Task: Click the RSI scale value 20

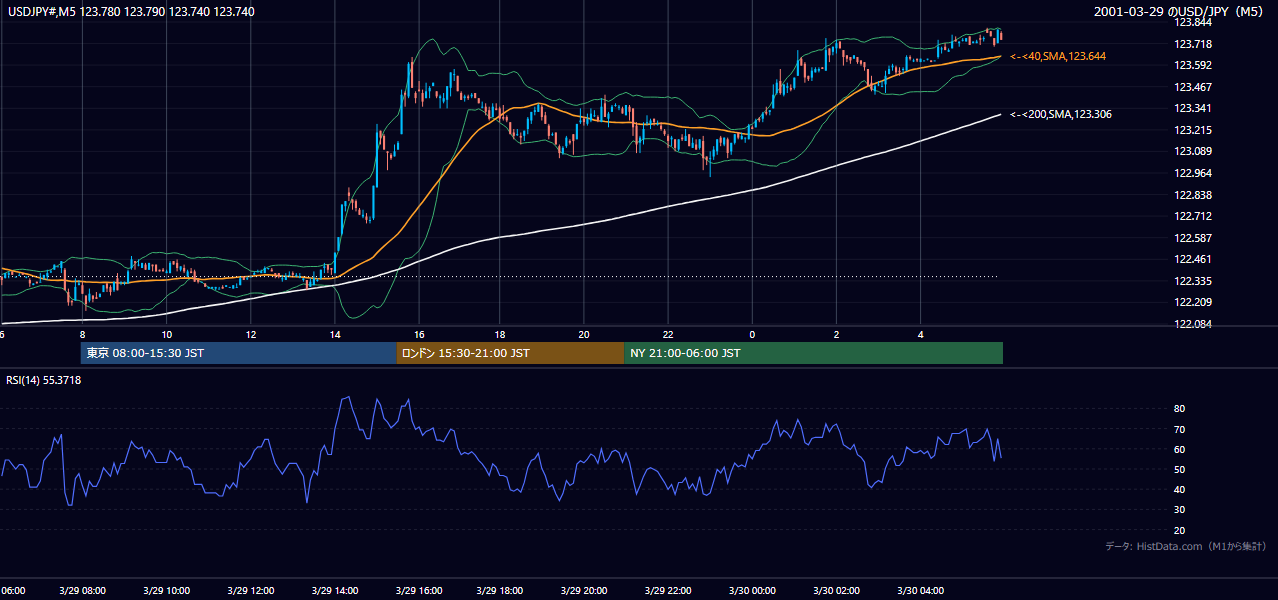Action: click(1180, 531)
